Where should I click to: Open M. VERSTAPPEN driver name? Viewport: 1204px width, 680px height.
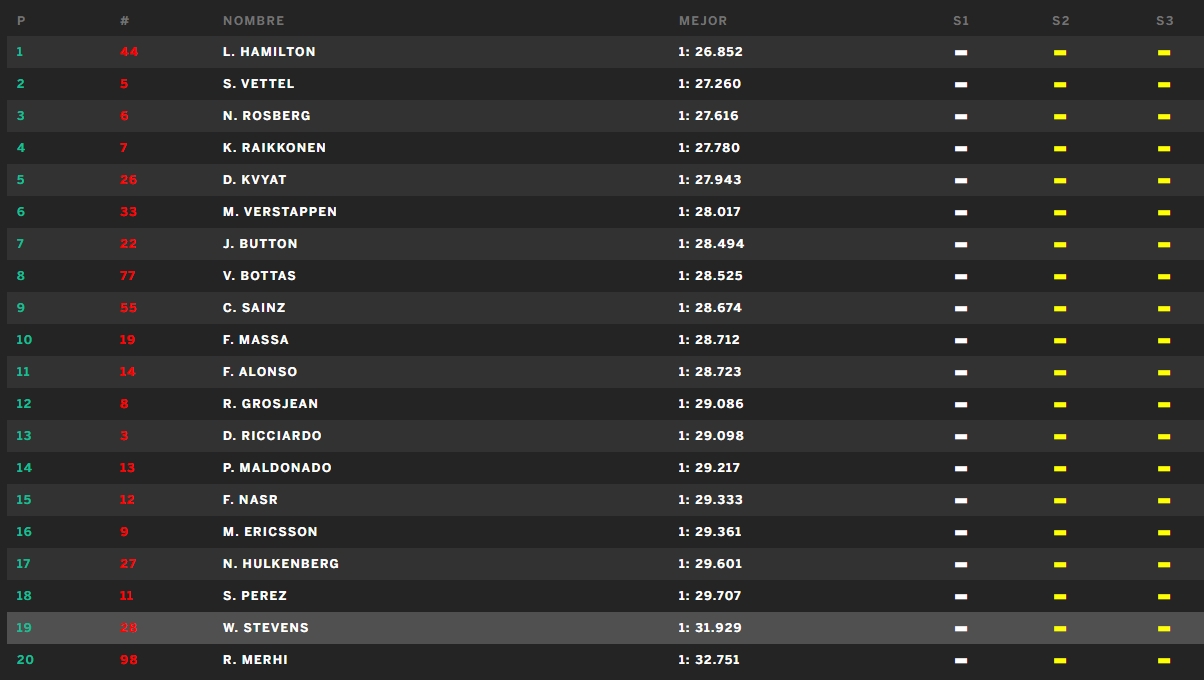click(x=280, y=212)
